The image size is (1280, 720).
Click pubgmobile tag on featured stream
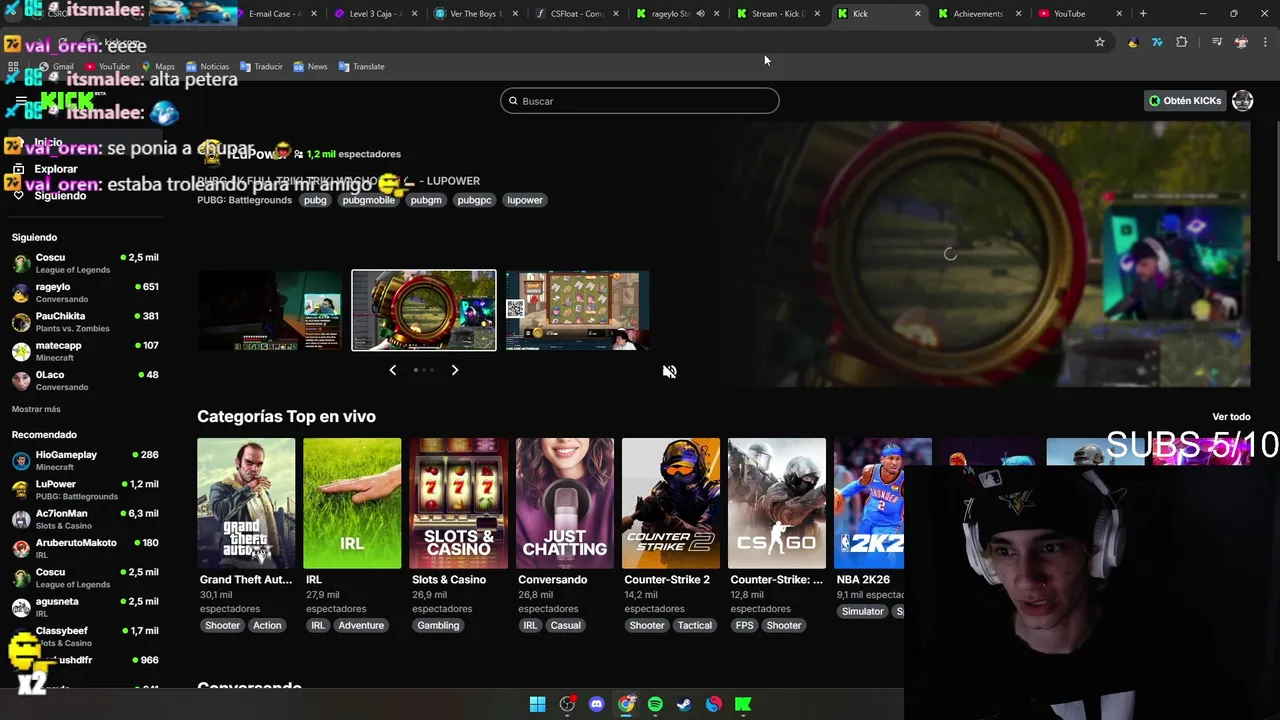[368, 200]
